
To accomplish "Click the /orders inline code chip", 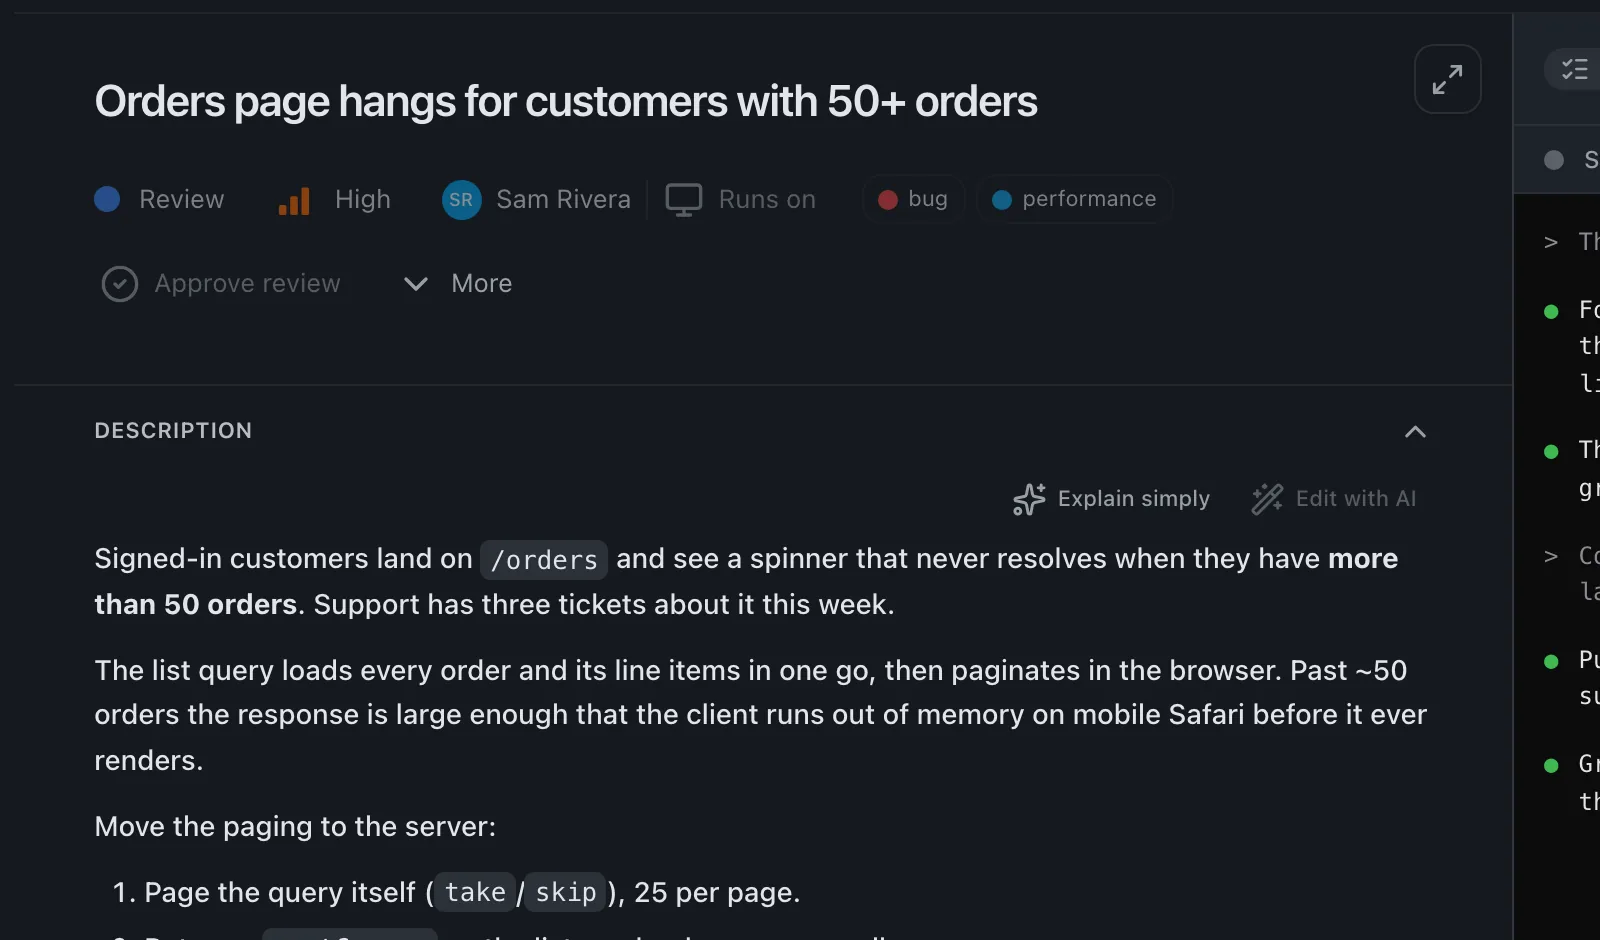I will pyautogui.click(x=544, y=560).
